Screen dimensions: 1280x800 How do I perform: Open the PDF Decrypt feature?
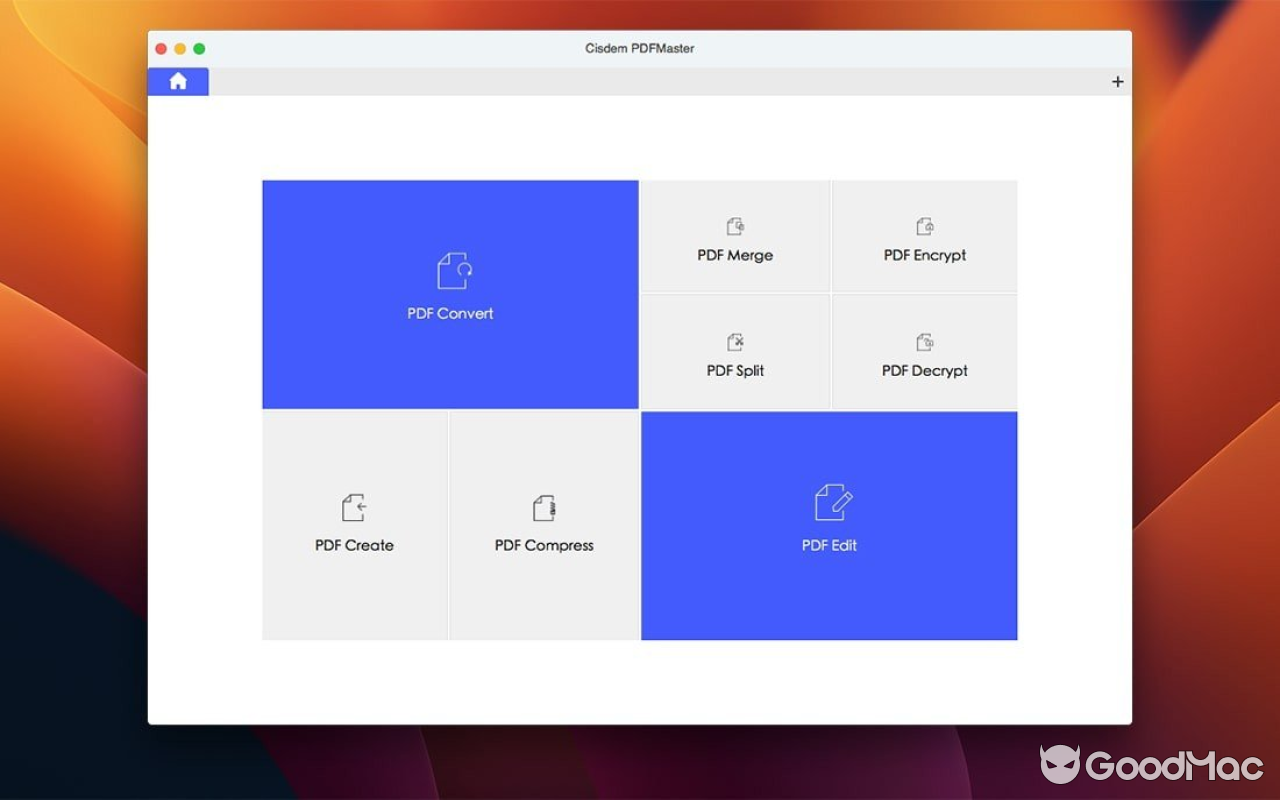click(x=924, y=351)
